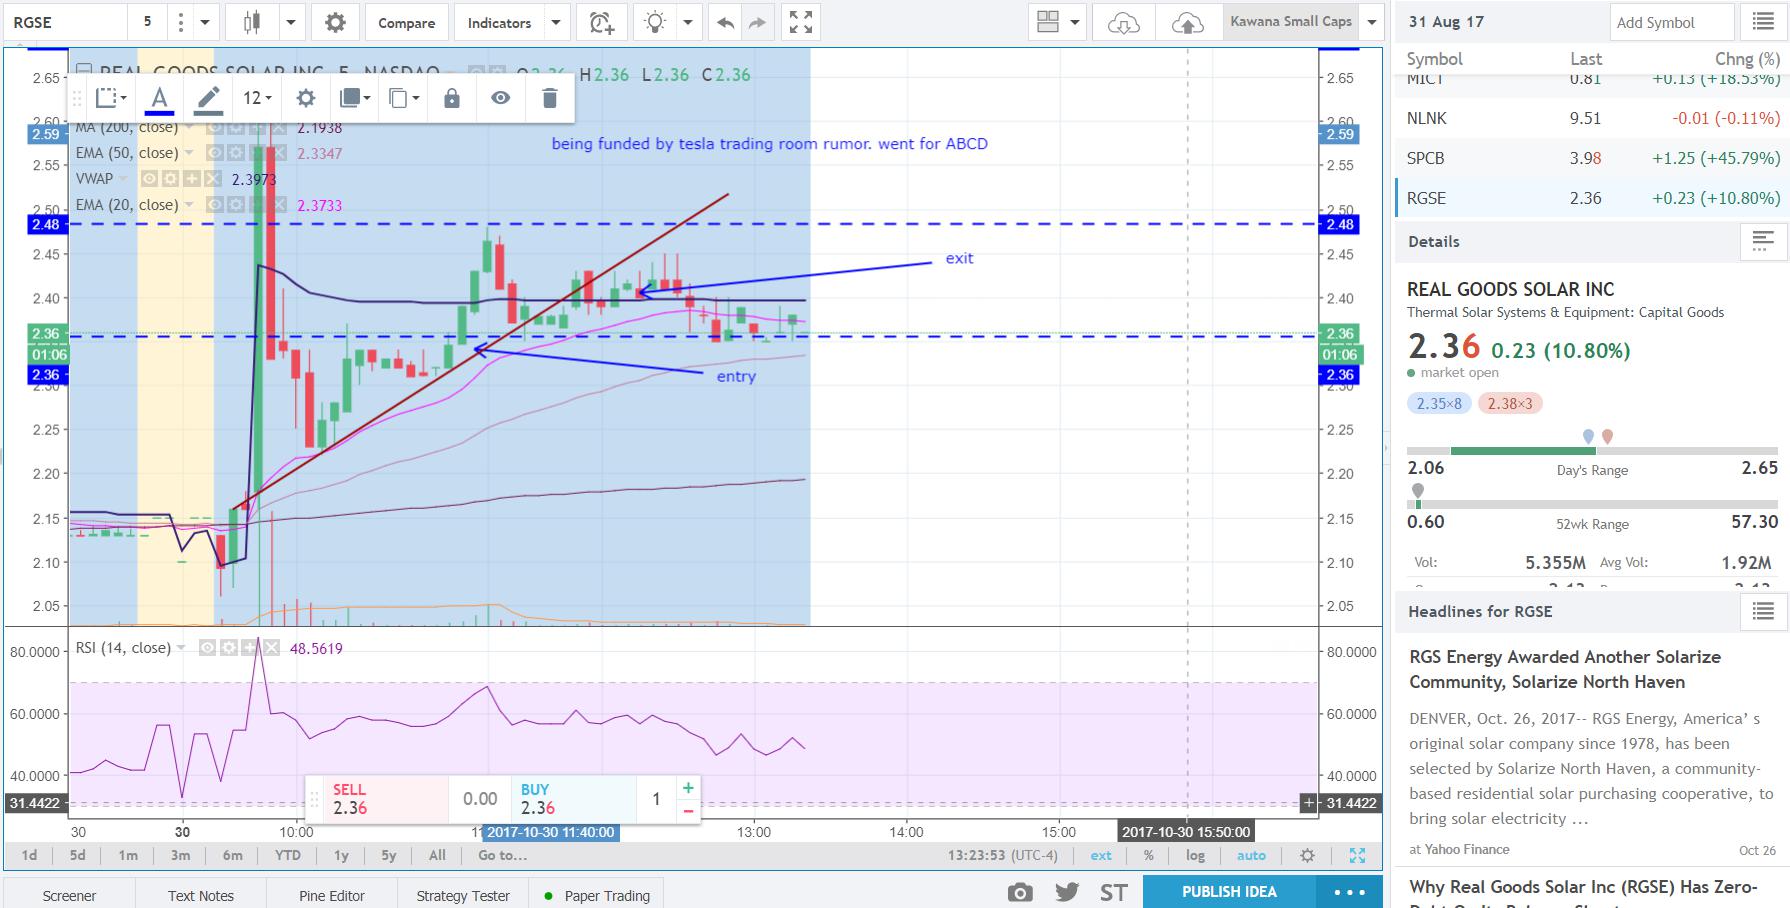Open the Indicators dialog

coord(499,22)
